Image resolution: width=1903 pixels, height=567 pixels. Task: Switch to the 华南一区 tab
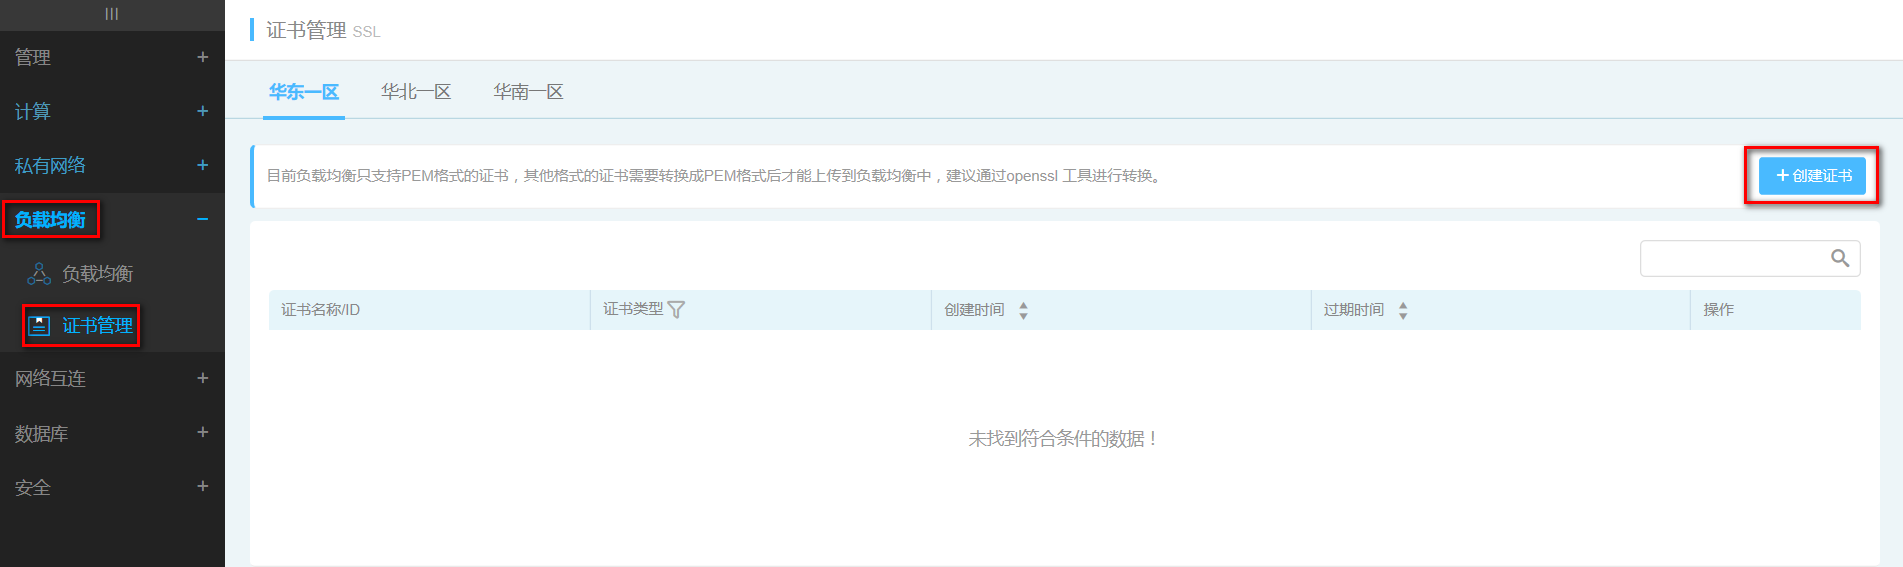tap(528, 92)
